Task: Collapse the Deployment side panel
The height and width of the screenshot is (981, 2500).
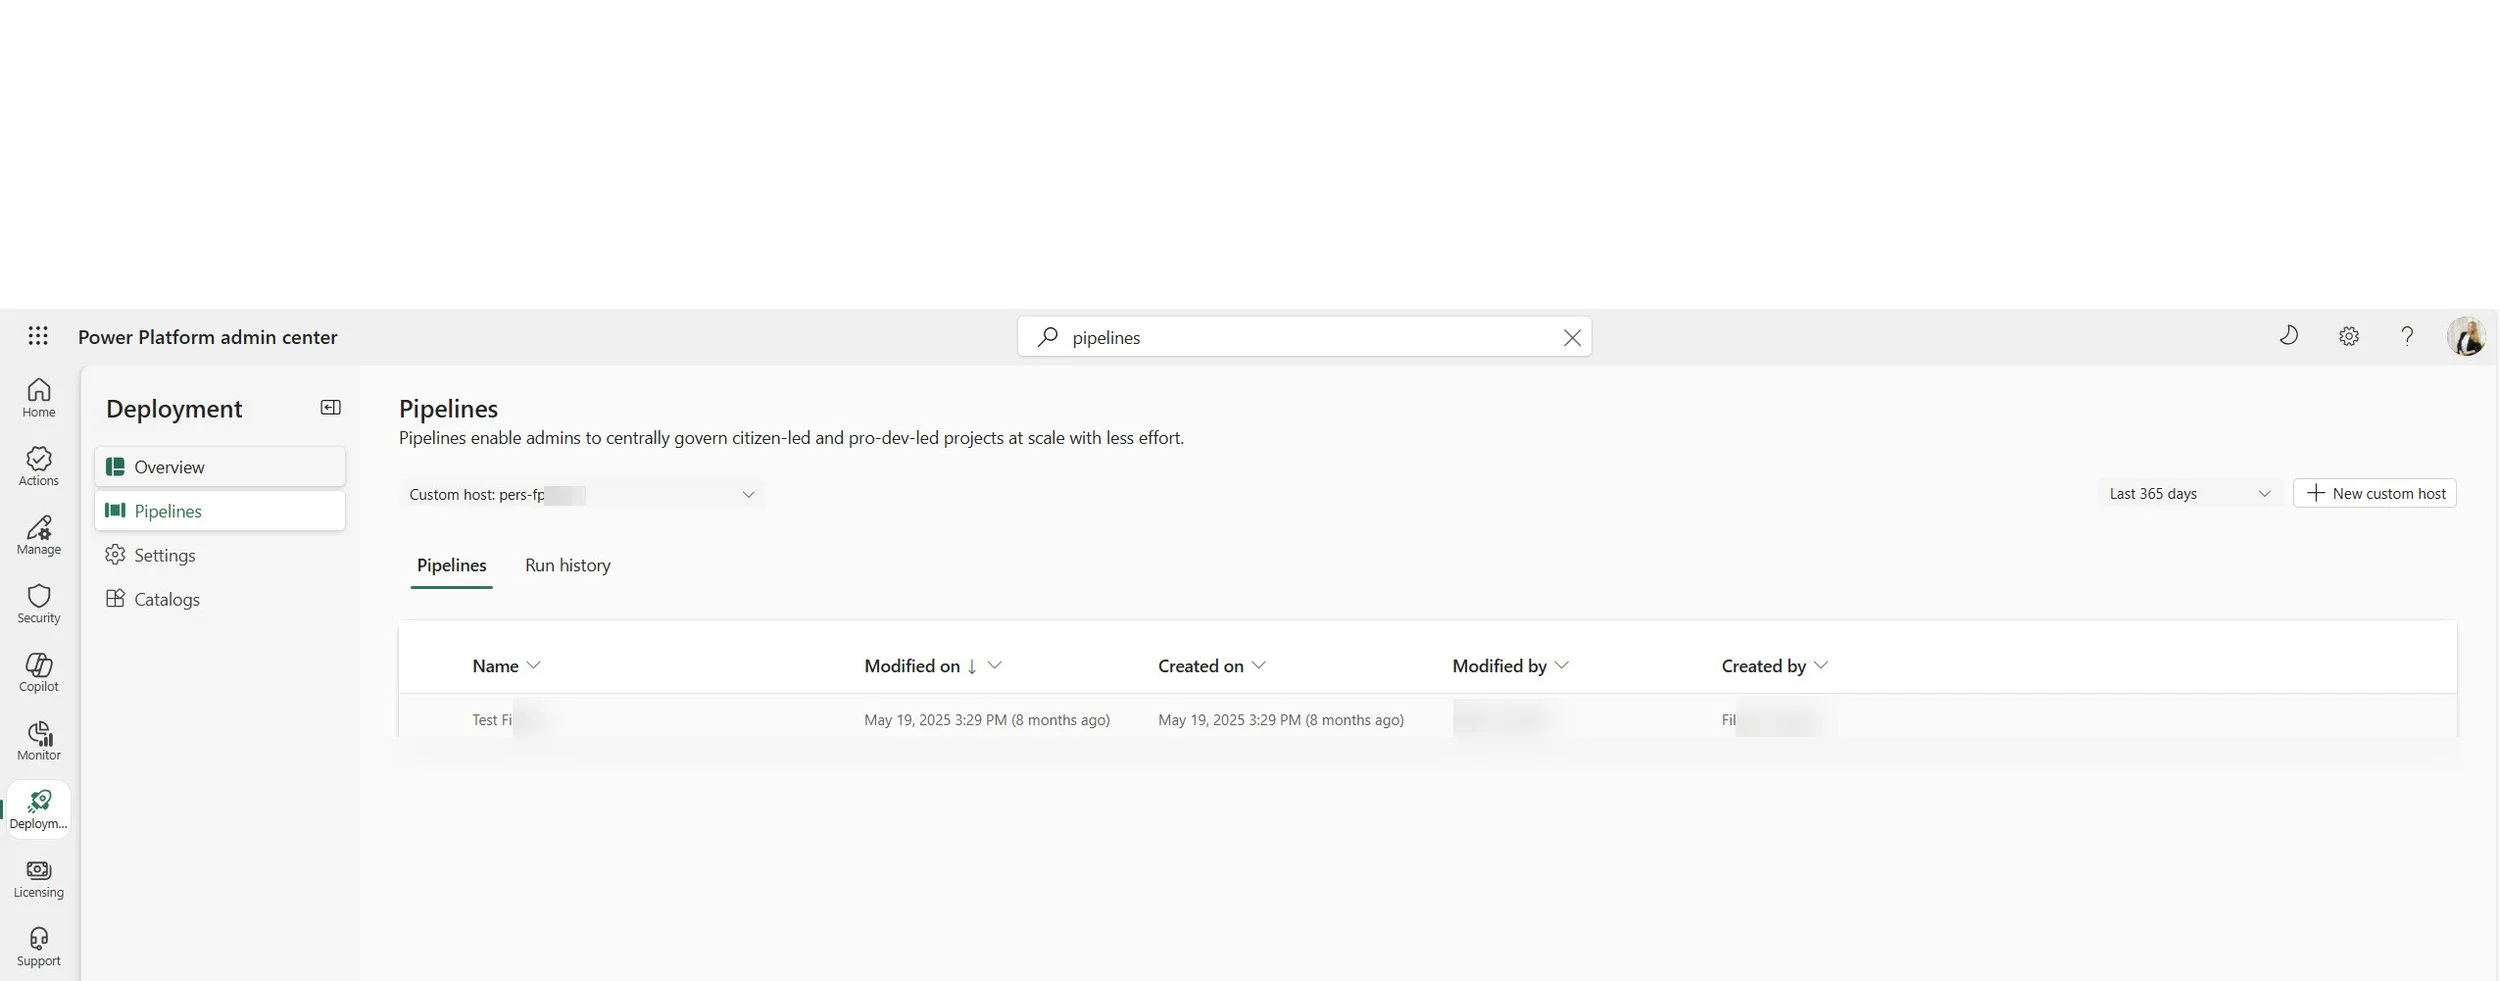Action: (330, 407)
